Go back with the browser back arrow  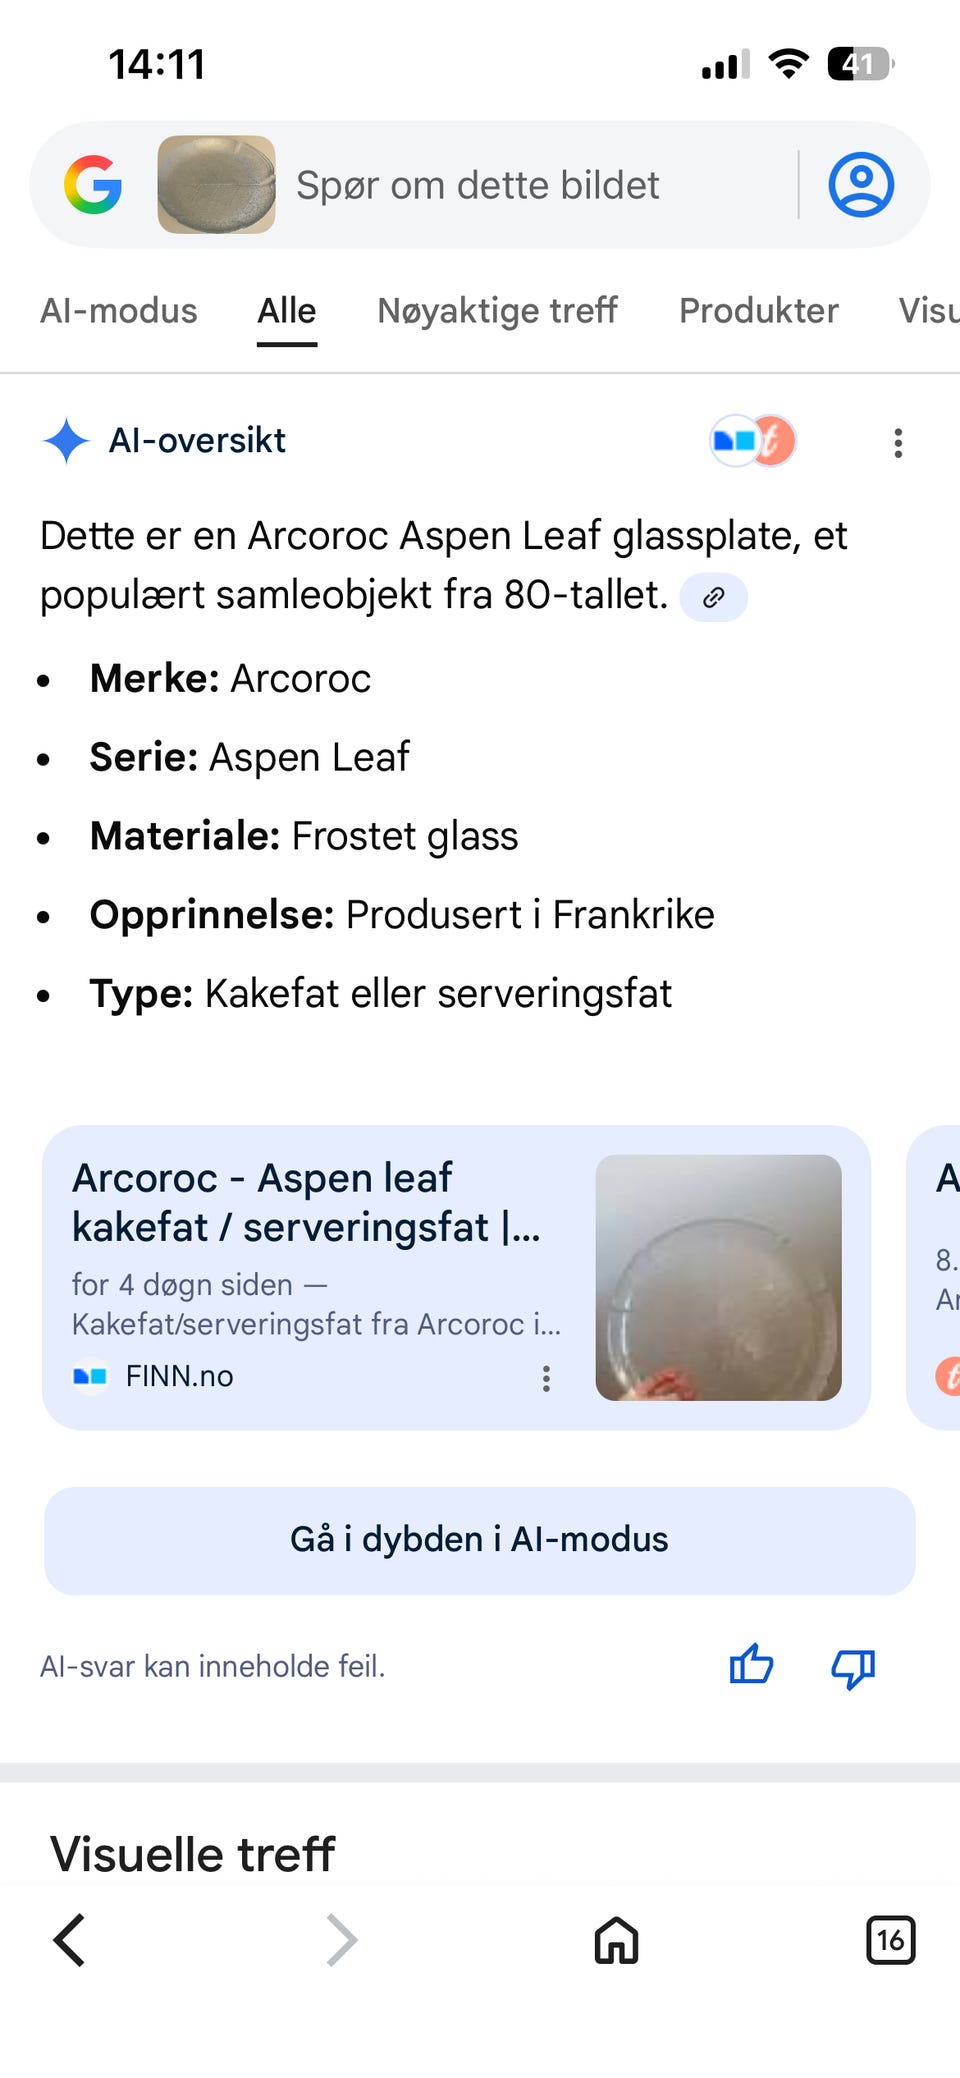[70, 1940]
